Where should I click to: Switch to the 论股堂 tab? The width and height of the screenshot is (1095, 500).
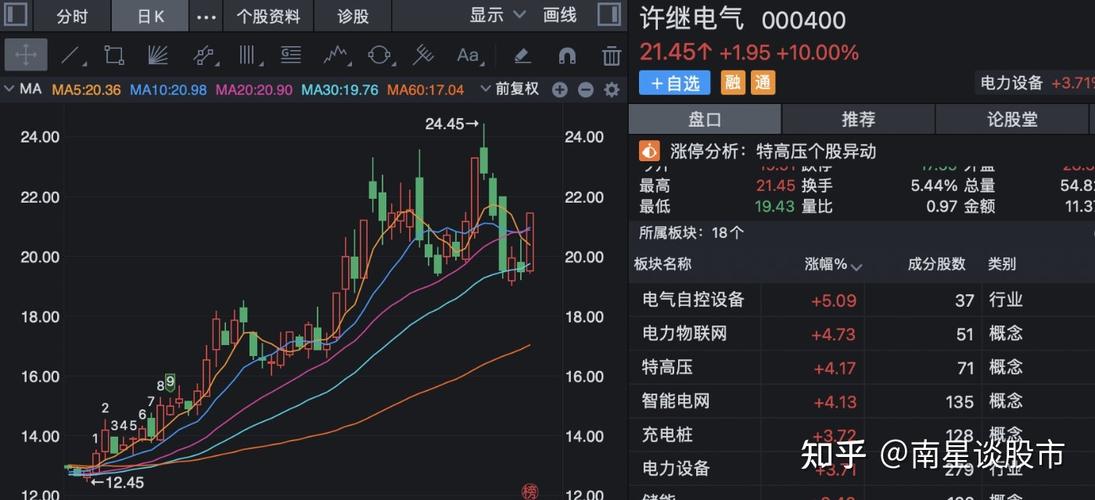coord(1012,119)
